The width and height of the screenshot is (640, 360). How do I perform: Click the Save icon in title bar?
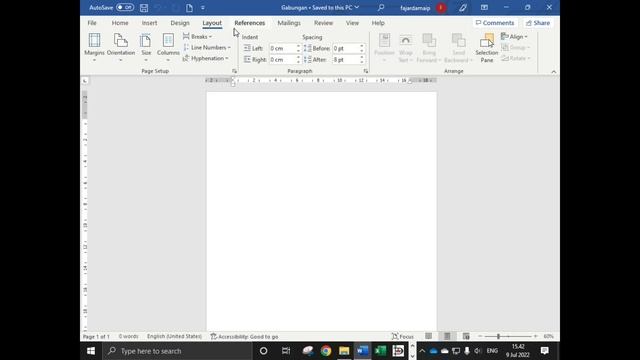pyautogui.click(x=144, y=8)
